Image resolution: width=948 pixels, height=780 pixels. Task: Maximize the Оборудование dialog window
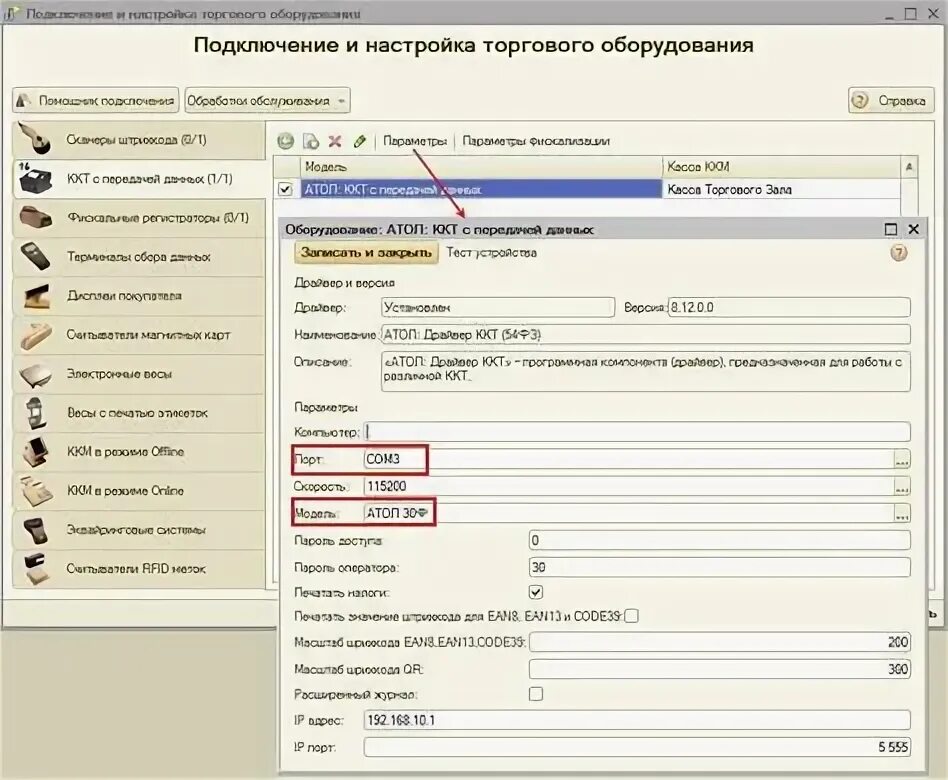coord(891,229)
